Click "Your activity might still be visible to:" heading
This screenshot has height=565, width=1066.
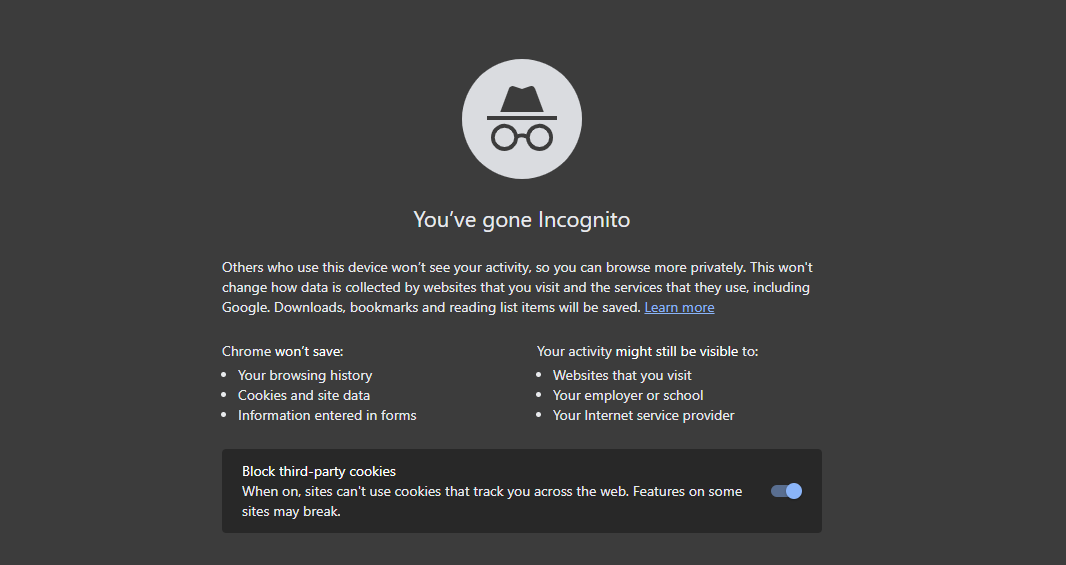[x=647, y=352]
